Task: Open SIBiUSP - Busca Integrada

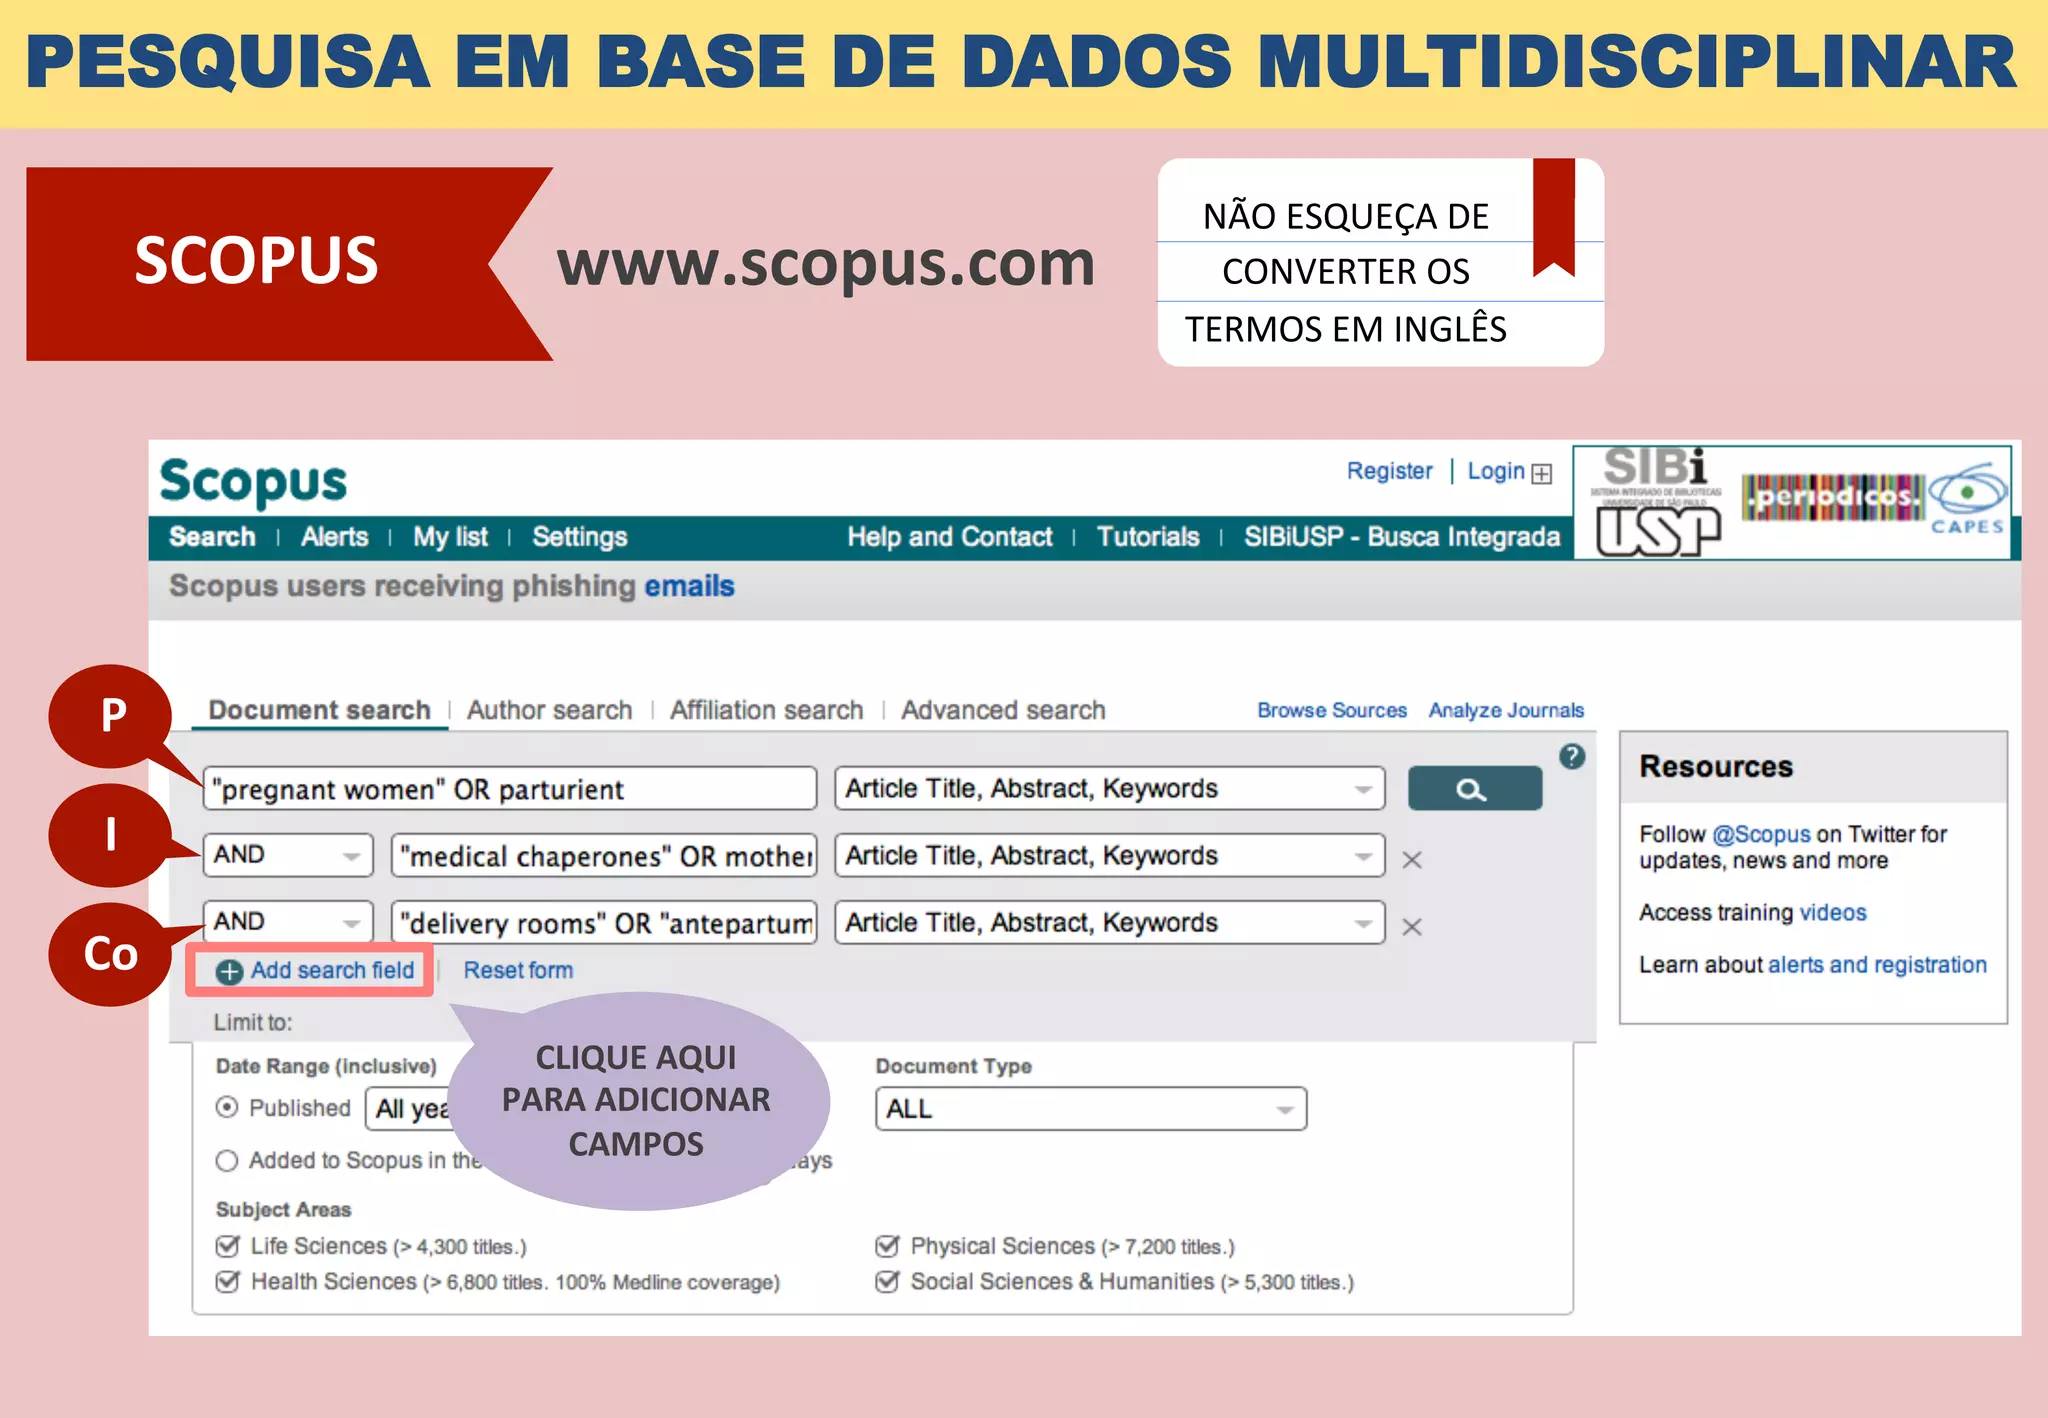Action: [1402, 537]
